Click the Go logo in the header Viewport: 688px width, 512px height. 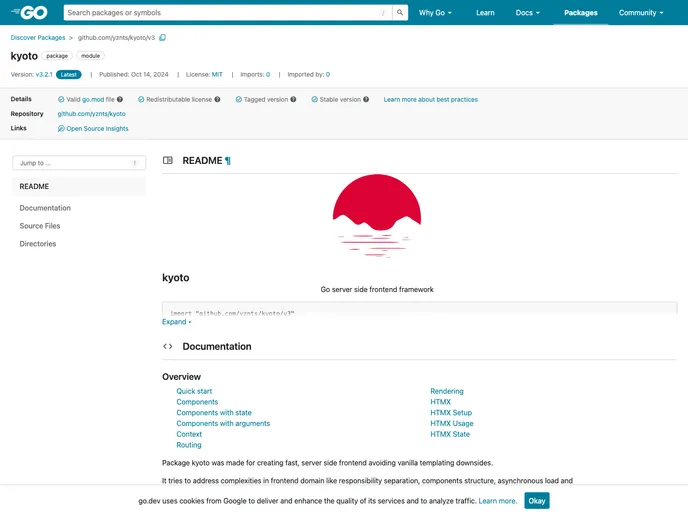29,13
